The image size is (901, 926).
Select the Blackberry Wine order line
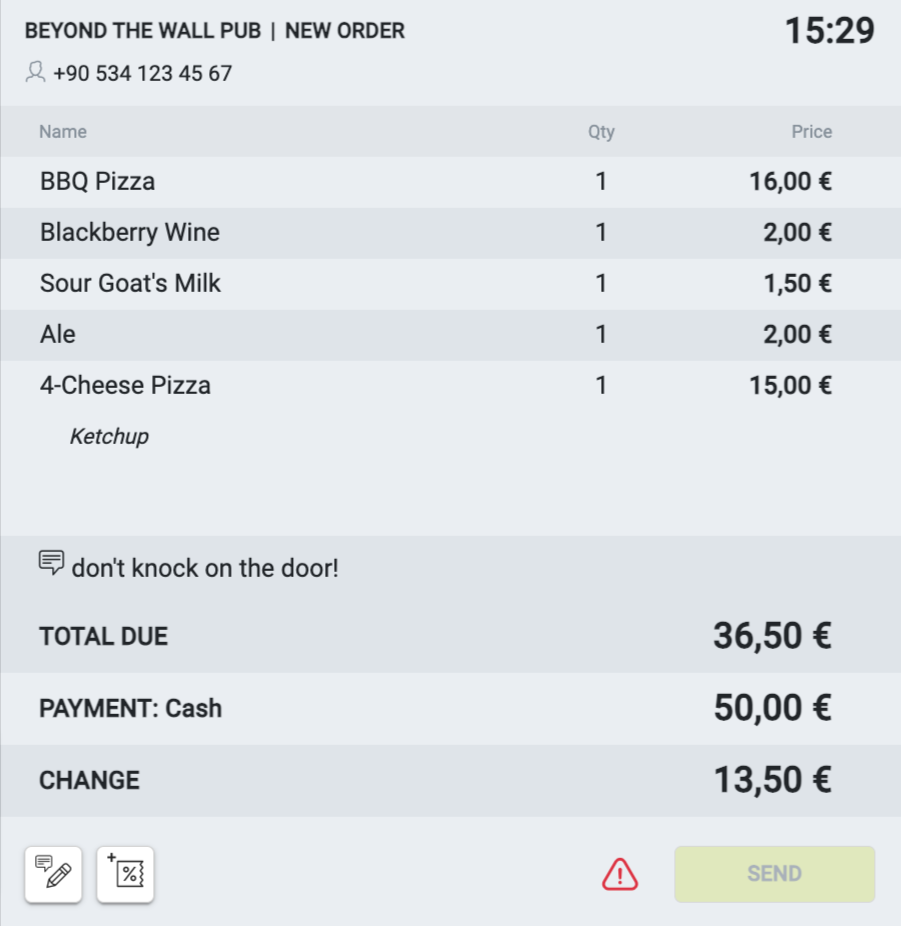click(x=130, y=233)
